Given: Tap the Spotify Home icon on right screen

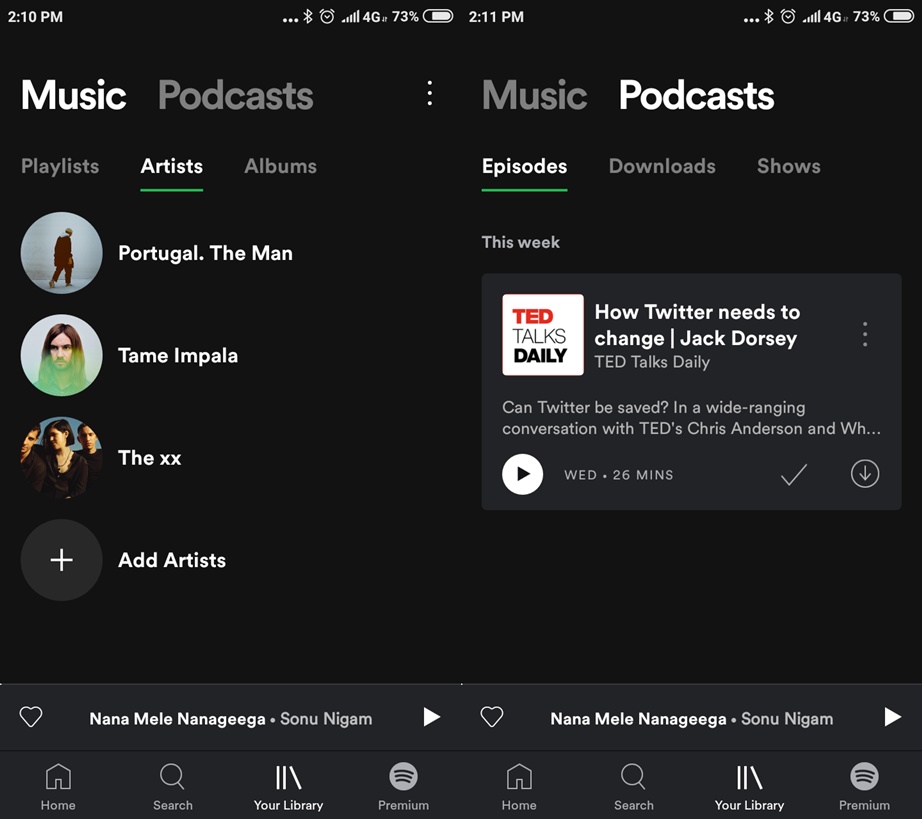Looking at the screenshot, I should coord(519,785).
